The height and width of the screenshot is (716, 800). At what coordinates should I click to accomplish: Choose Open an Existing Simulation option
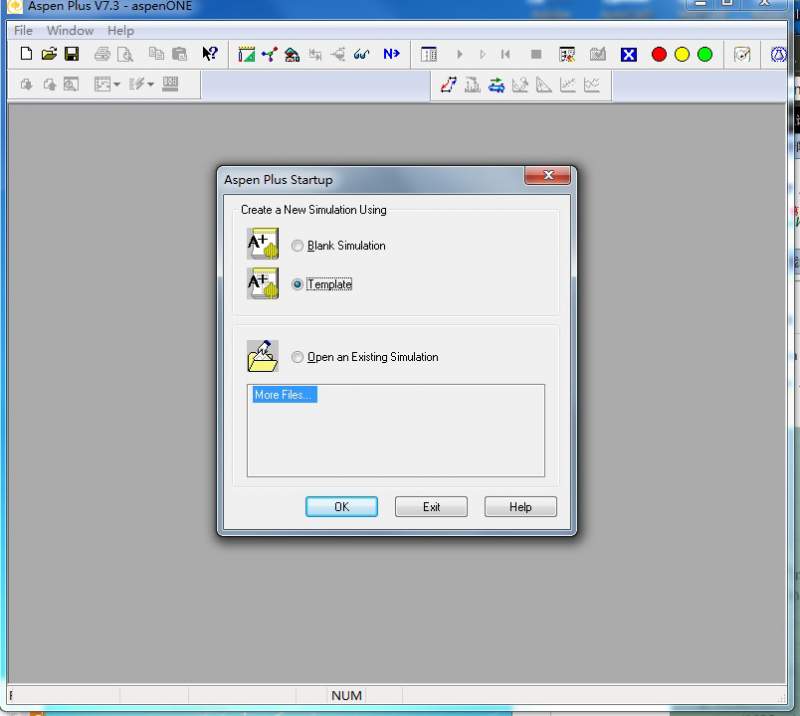tap(297, 357)
